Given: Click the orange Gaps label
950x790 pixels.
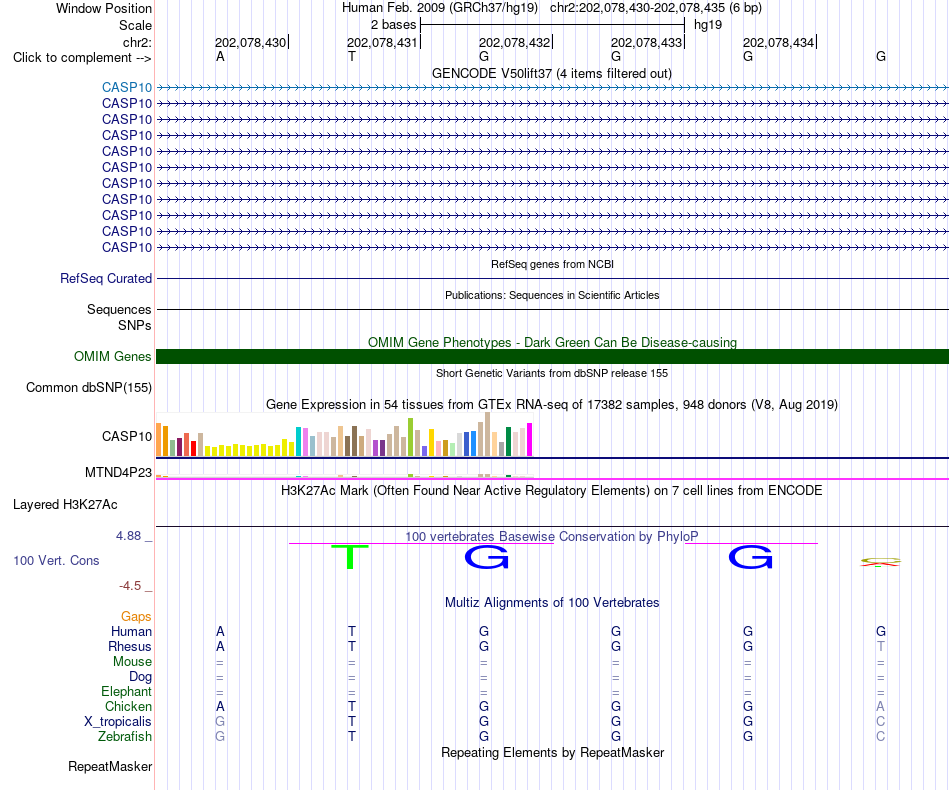Looking at the screenshot, I should (136, 616).
